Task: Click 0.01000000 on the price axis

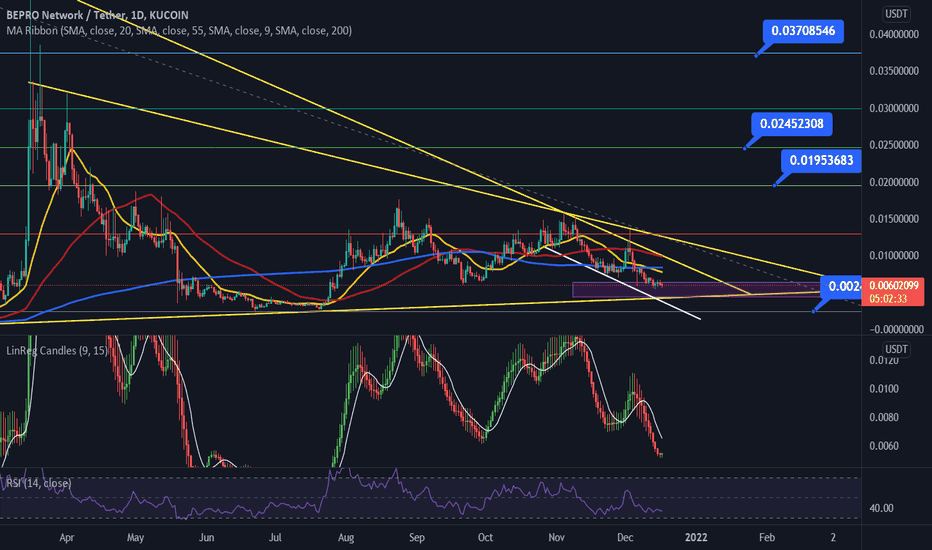Action: tap(894, 256)
